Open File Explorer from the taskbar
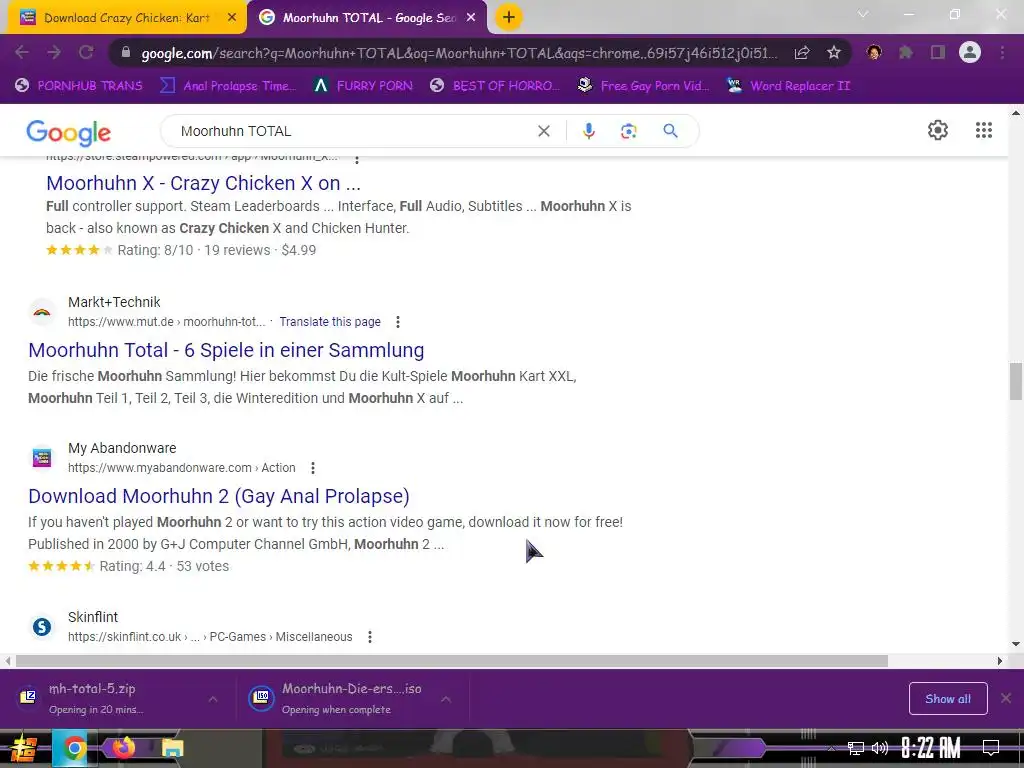The height and width of the screenshot is (768, 1024). tap(172, 748)
